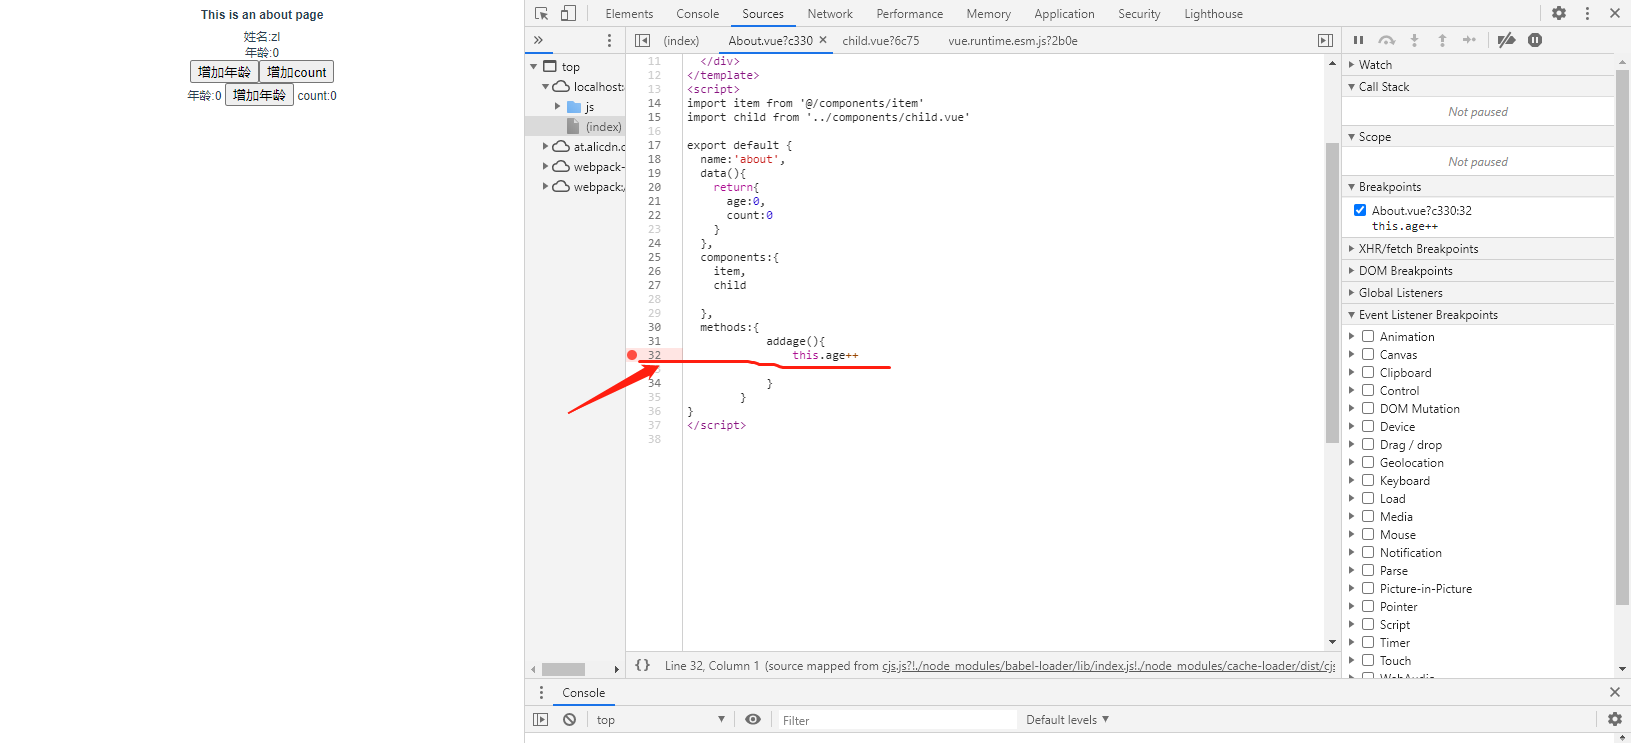This screenshot has width=1631, height=743.
Task: Click the step debugger icon
Action: coord(1469,40)
